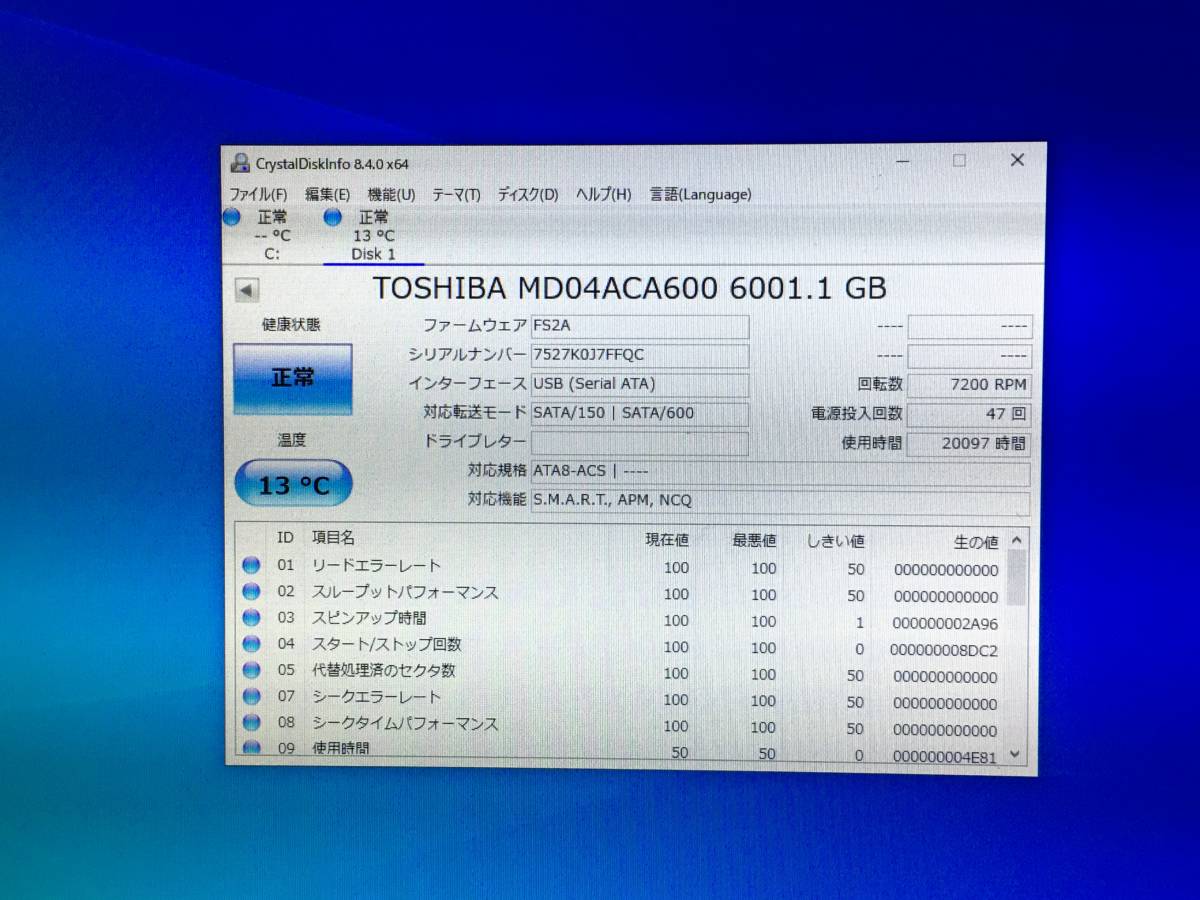The width and height of the screenshot is (1200, 900).
Task: Click the rotation rate field 7200 RPM
Action: coord(969,385)
